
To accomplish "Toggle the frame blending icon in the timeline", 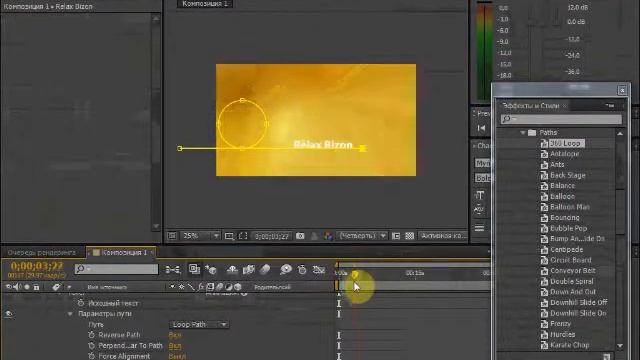I will pyautogui.click(x=249, y=269).
